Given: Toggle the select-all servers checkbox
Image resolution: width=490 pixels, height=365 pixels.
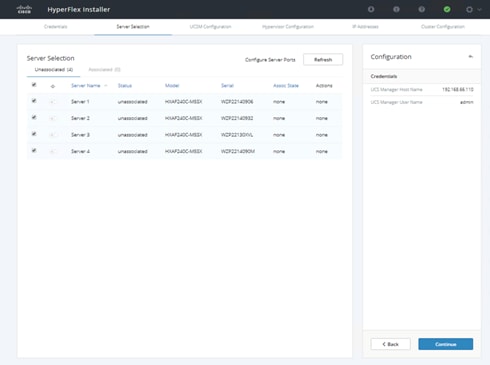Looking at the screenshot, I should coord(34,85).
